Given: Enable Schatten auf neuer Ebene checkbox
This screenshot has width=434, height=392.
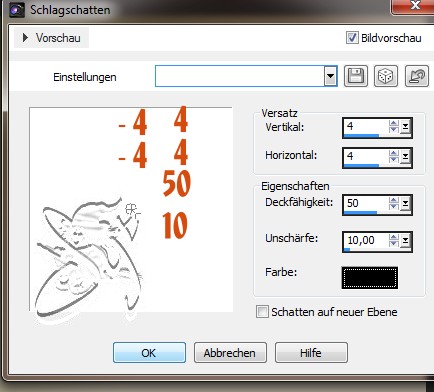Looking at the screenshot, I should [262, 312].
